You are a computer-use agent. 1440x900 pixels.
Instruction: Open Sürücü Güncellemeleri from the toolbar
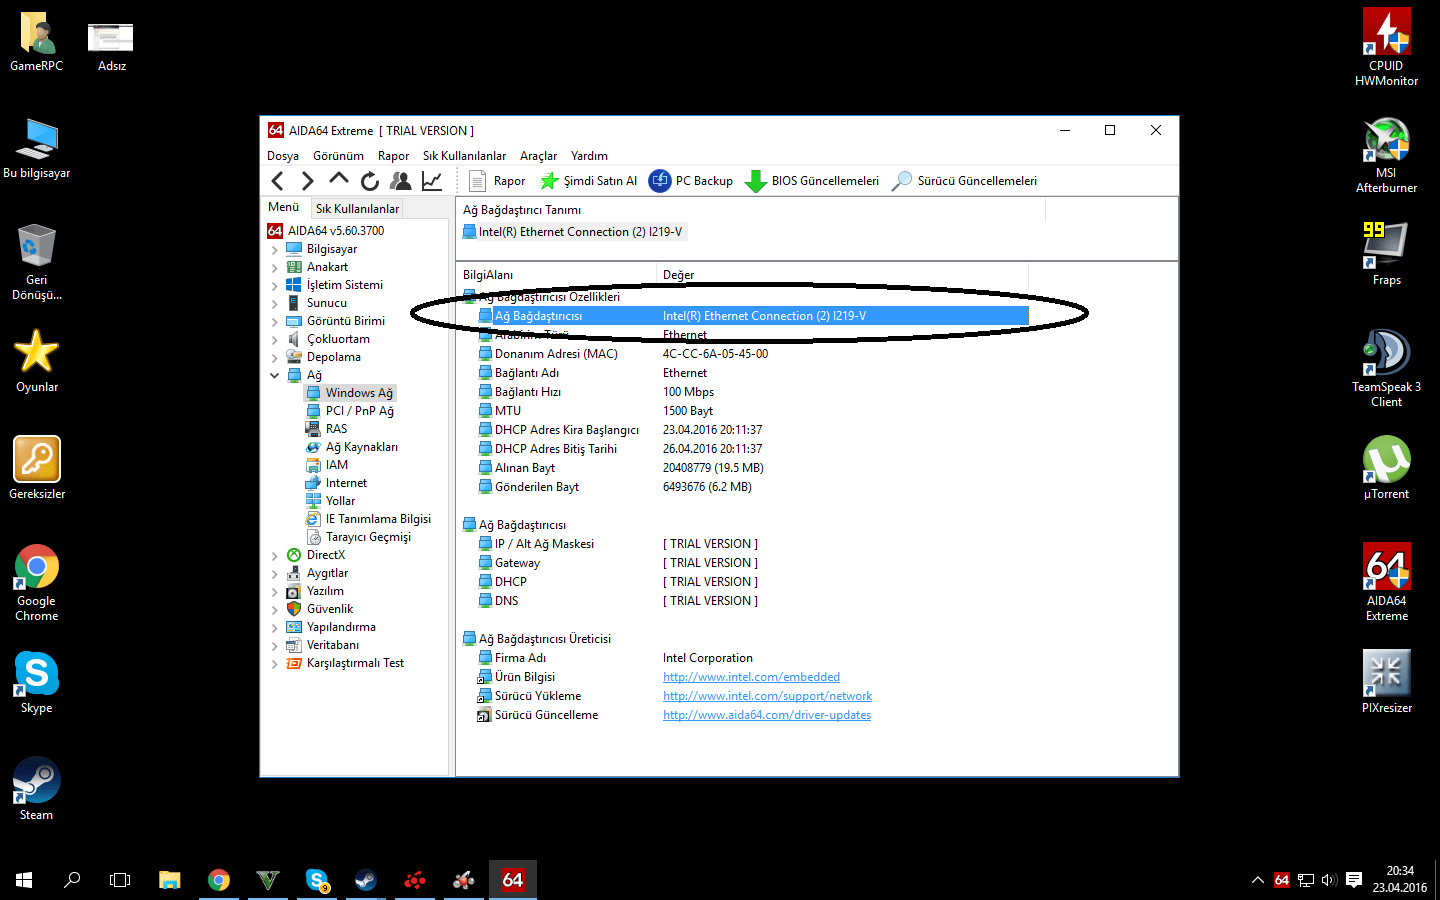964,181
